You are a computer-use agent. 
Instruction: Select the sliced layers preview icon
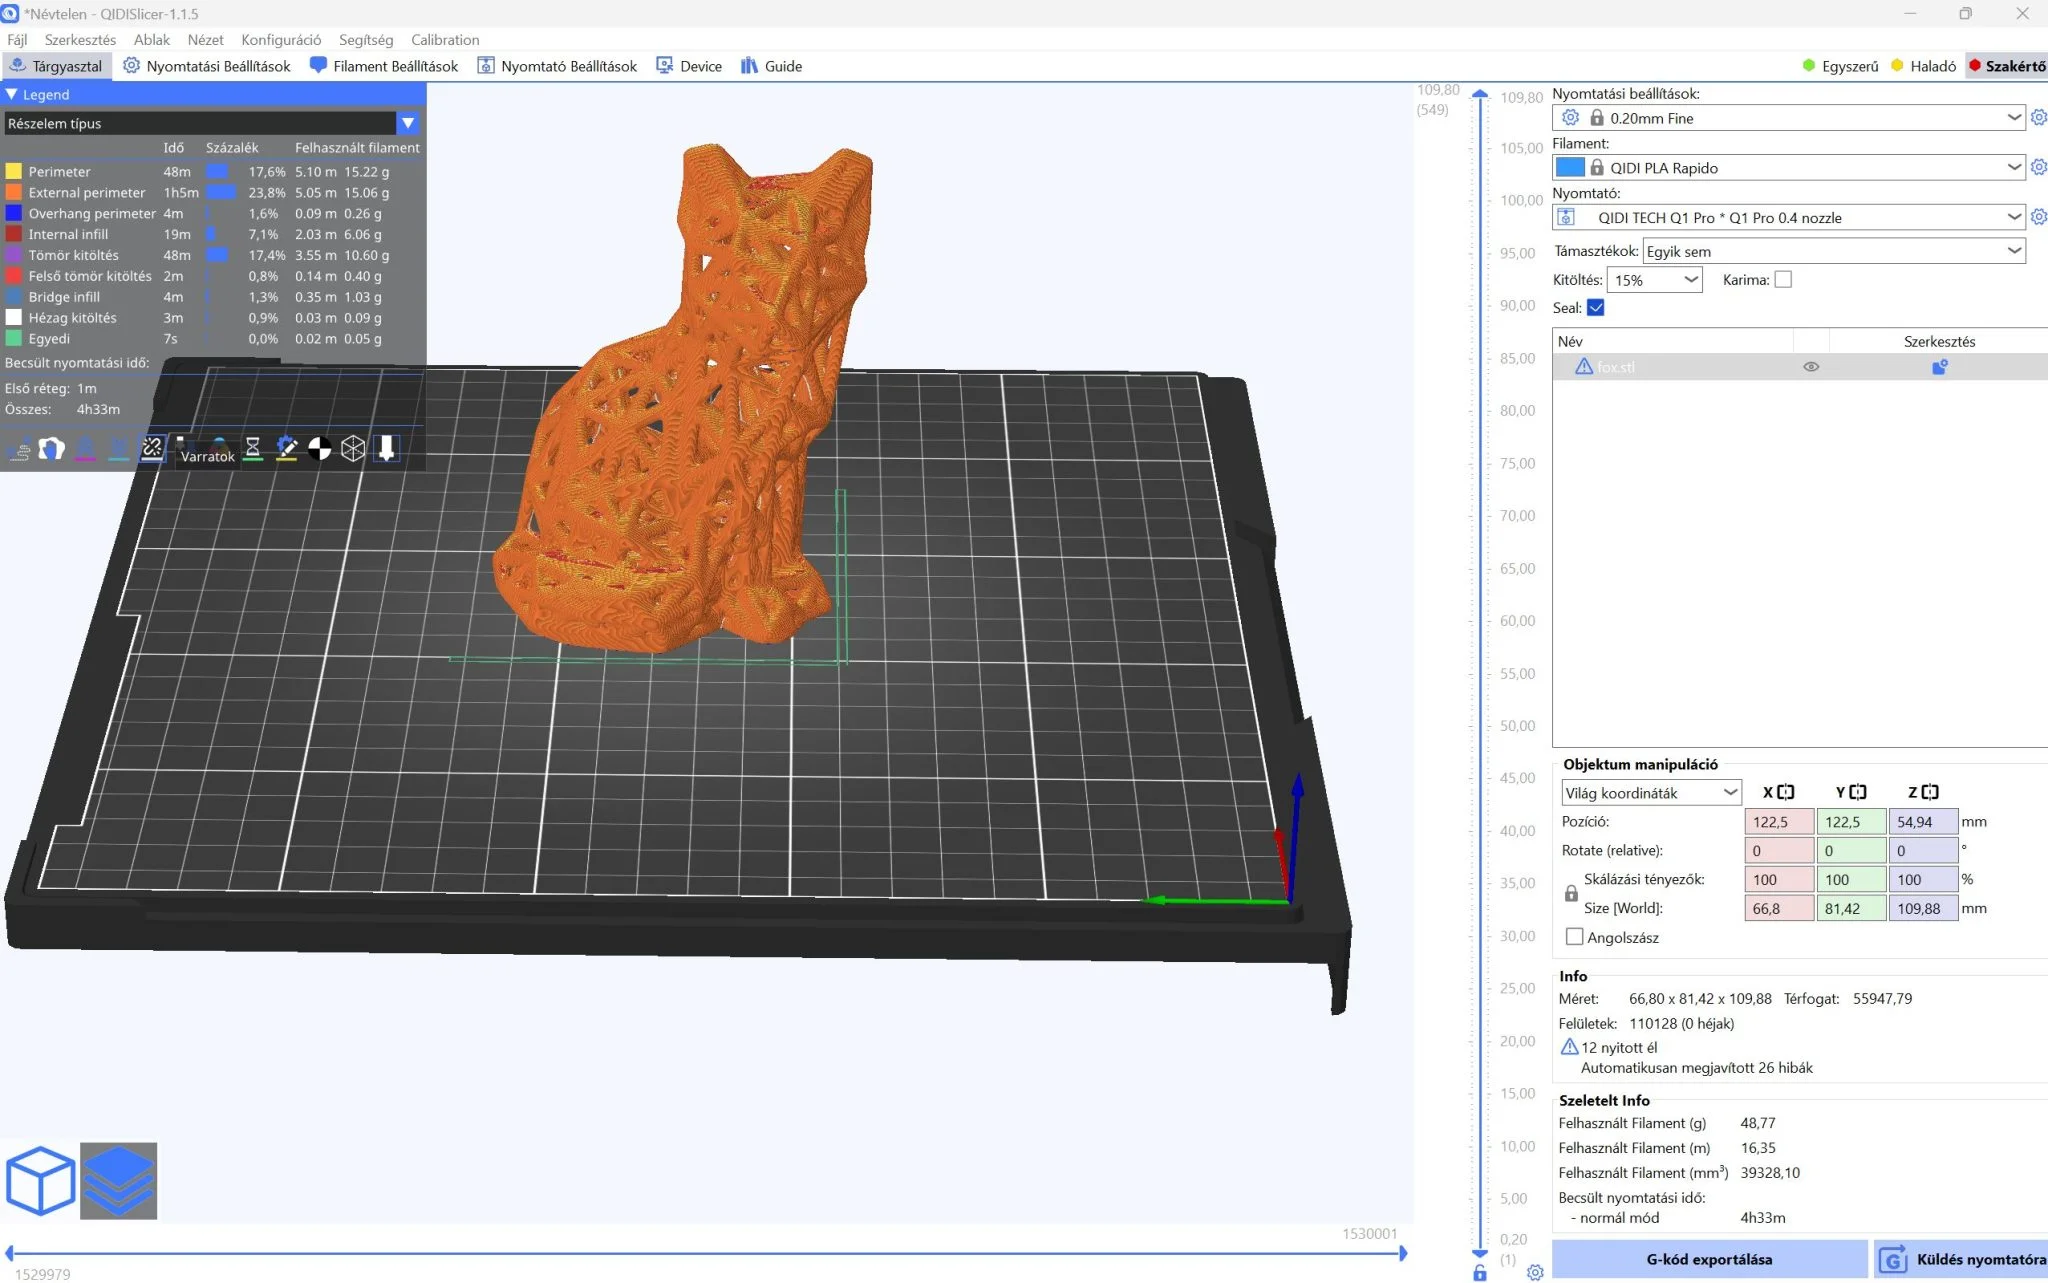point(119,1181)
